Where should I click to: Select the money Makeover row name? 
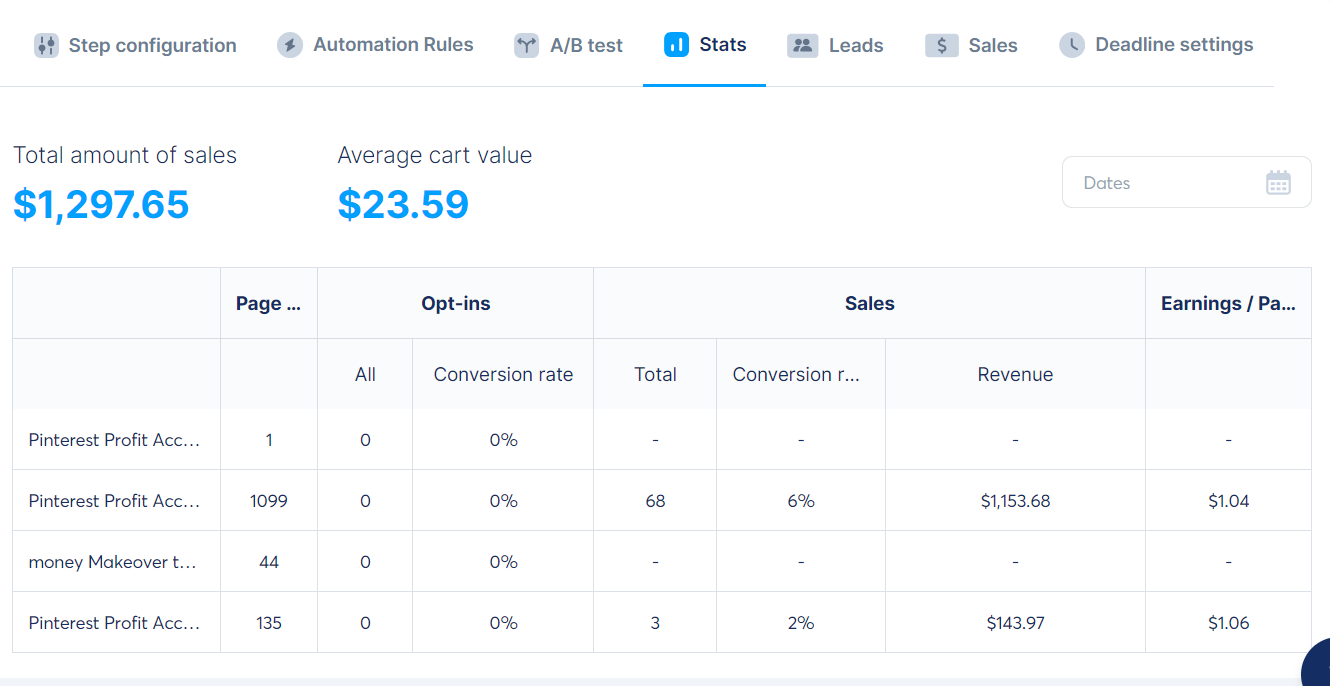[112, 562]
